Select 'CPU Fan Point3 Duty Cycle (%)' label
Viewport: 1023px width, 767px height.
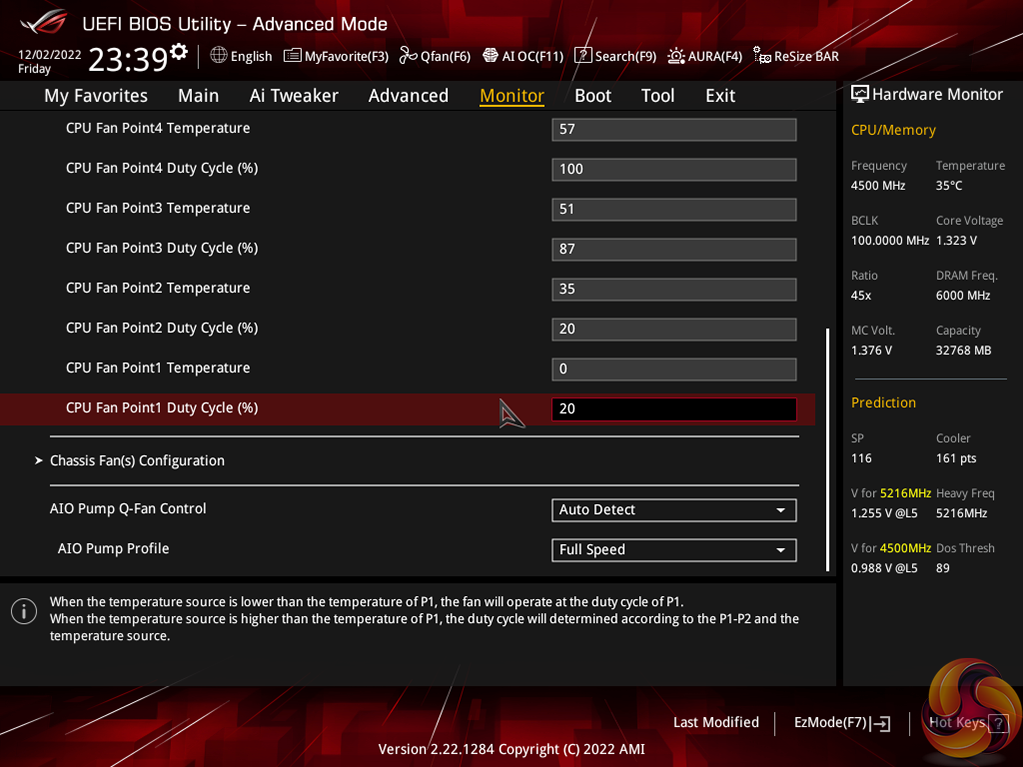point(162,248)
